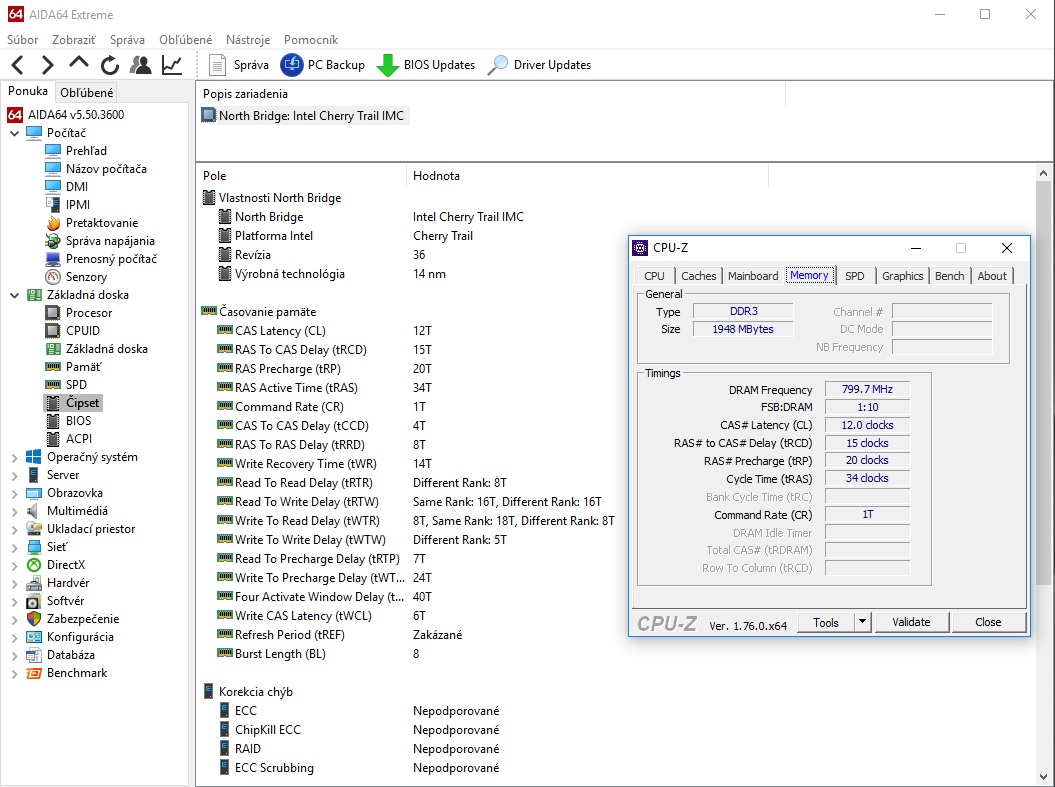Open the Zobraziť menu
Image resolution: width=1055 pixels, height=787 pixels.
click(74, 40)
